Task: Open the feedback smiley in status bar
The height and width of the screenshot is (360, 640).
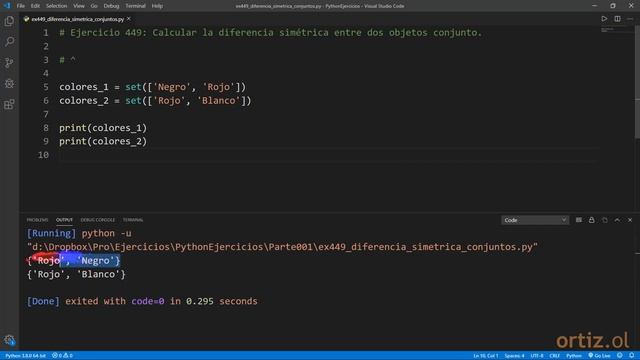Action: 620,356
